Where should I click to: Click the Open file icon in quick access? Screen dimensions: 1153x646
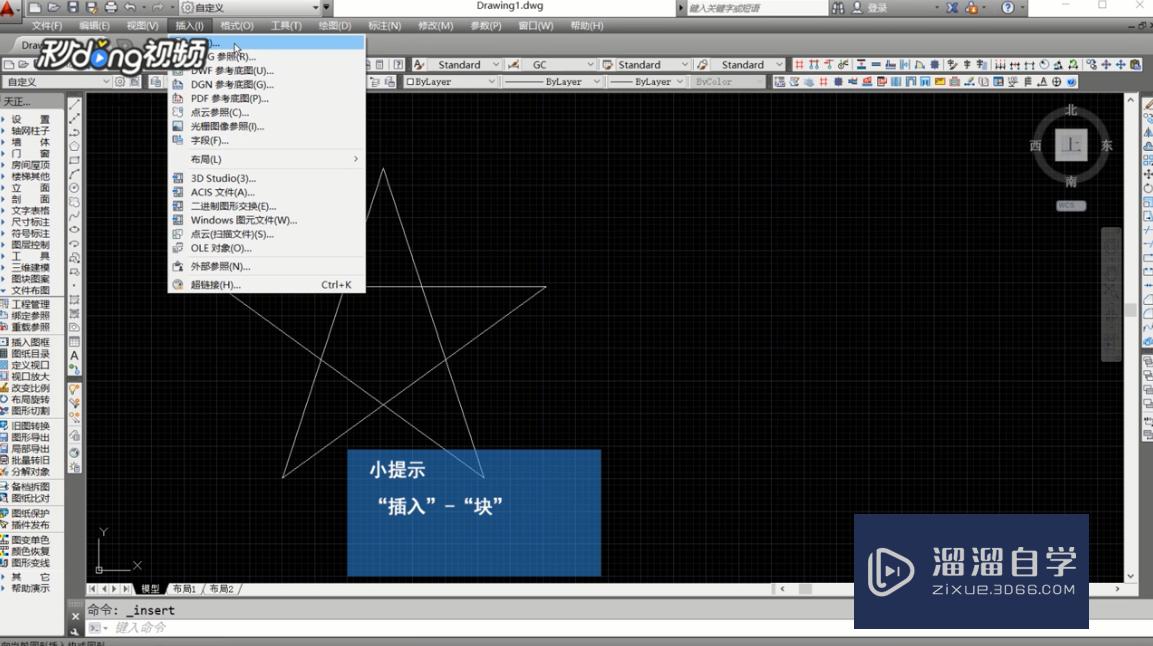click(54, 7)
